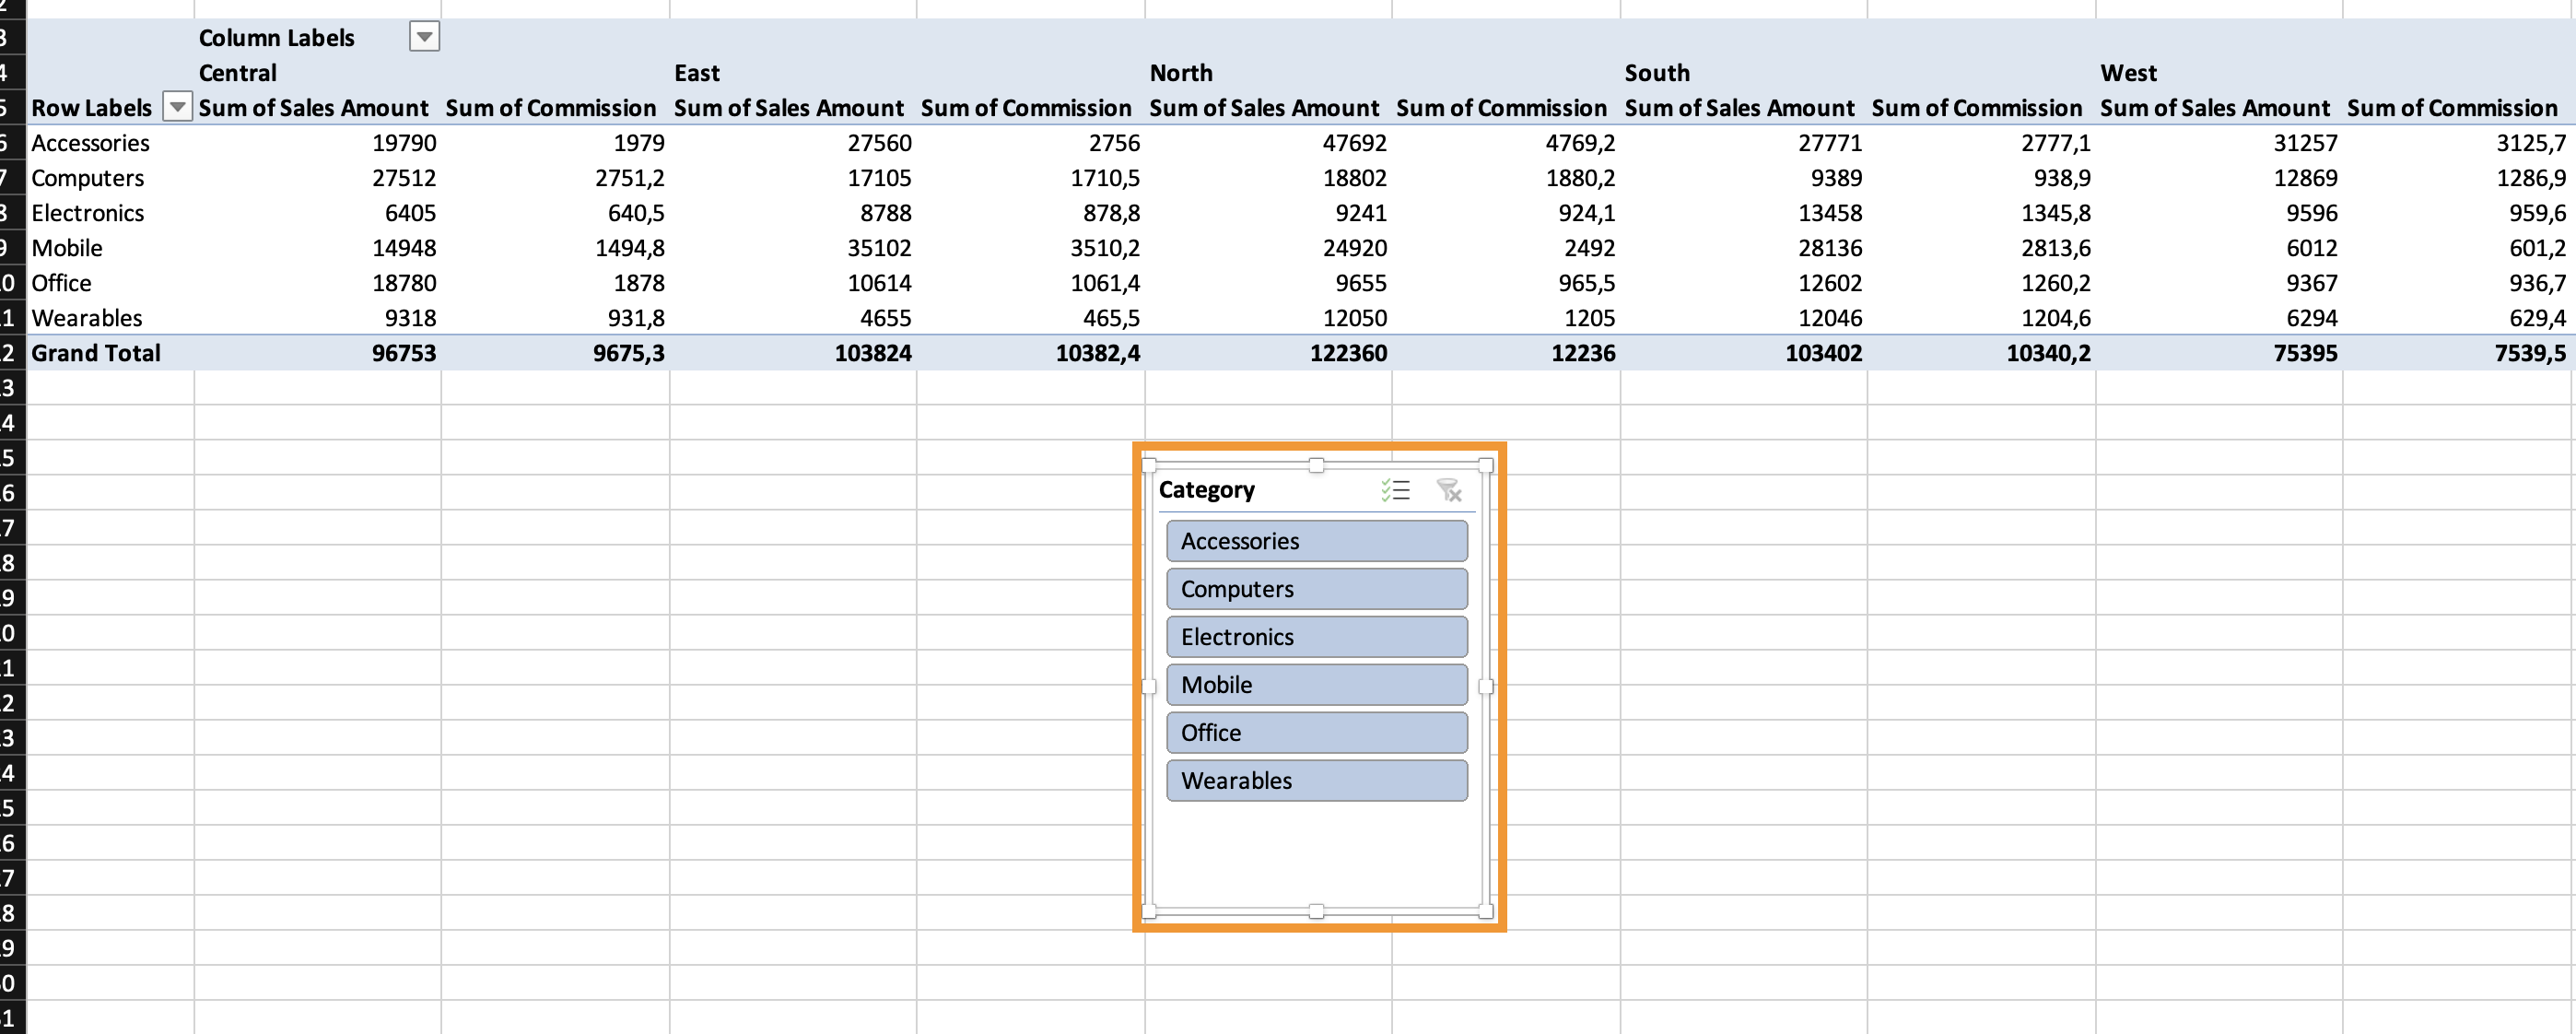Open the Row Labels filter dropdown
2576x1034 pixels.
click(177, 107)
